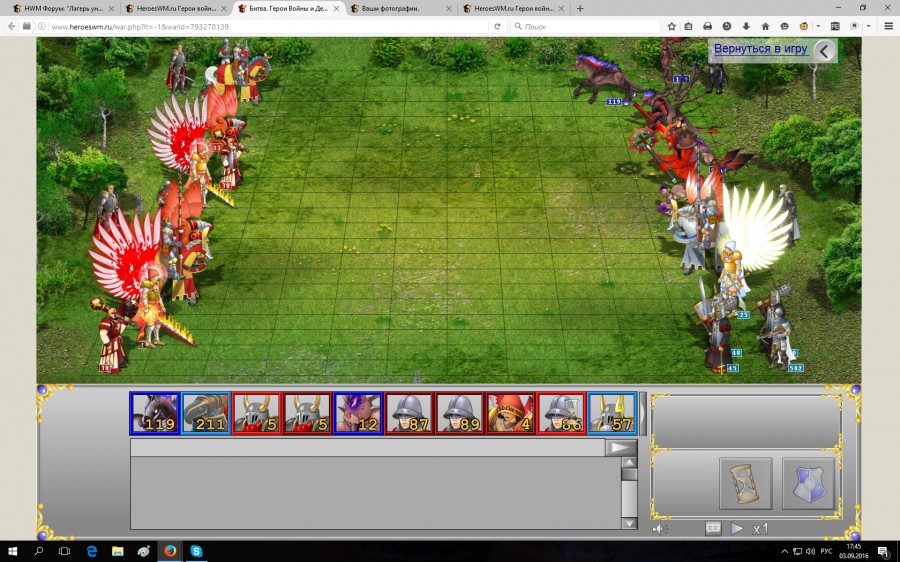Click the table-like sidebar toolbar icon

tap(835, 26)
